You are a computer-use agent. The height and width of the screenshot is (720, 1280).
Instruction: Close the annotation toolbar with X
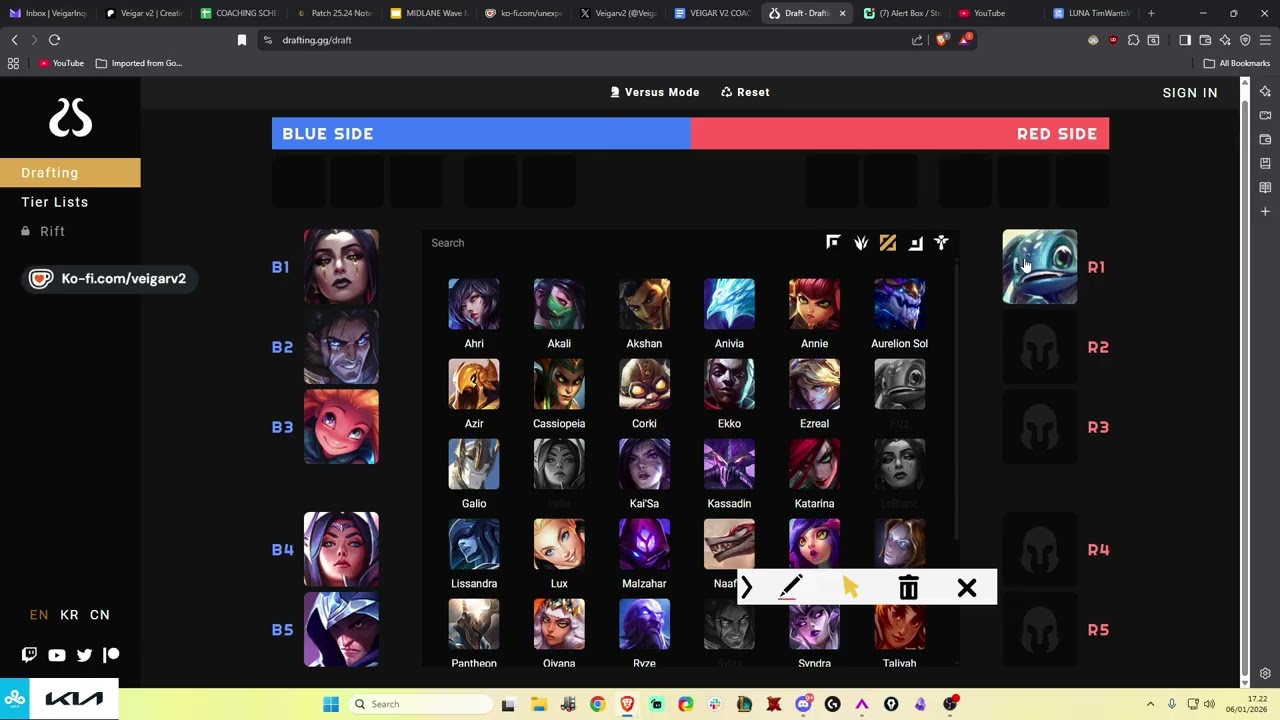[967, 588]
